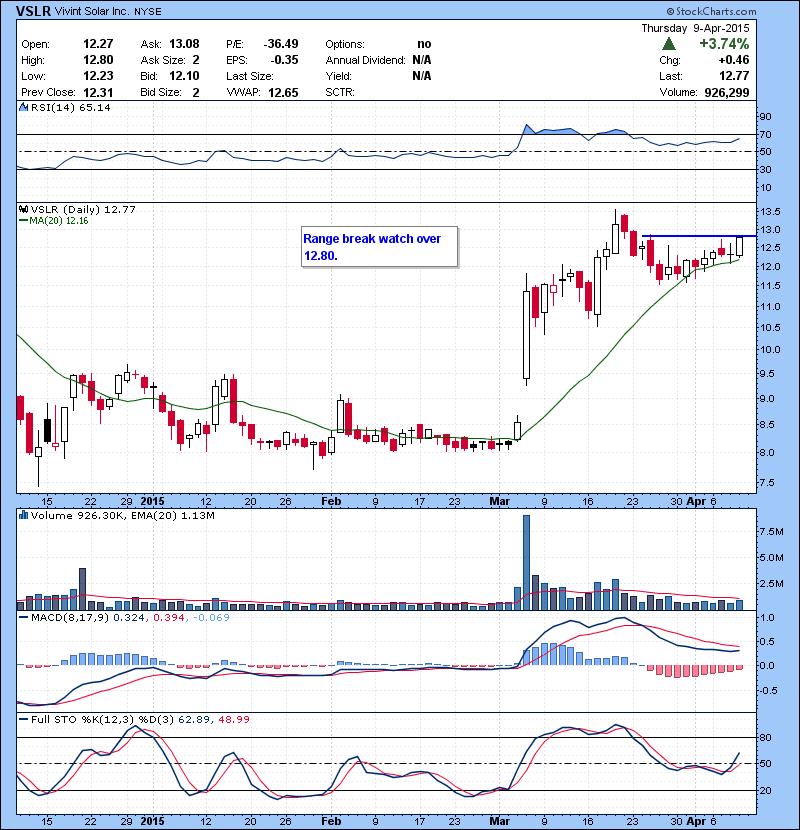This screenshot has width=800, height=830.
Task: Click the stochastic %D value 48.99
Action: coord(233,719)
